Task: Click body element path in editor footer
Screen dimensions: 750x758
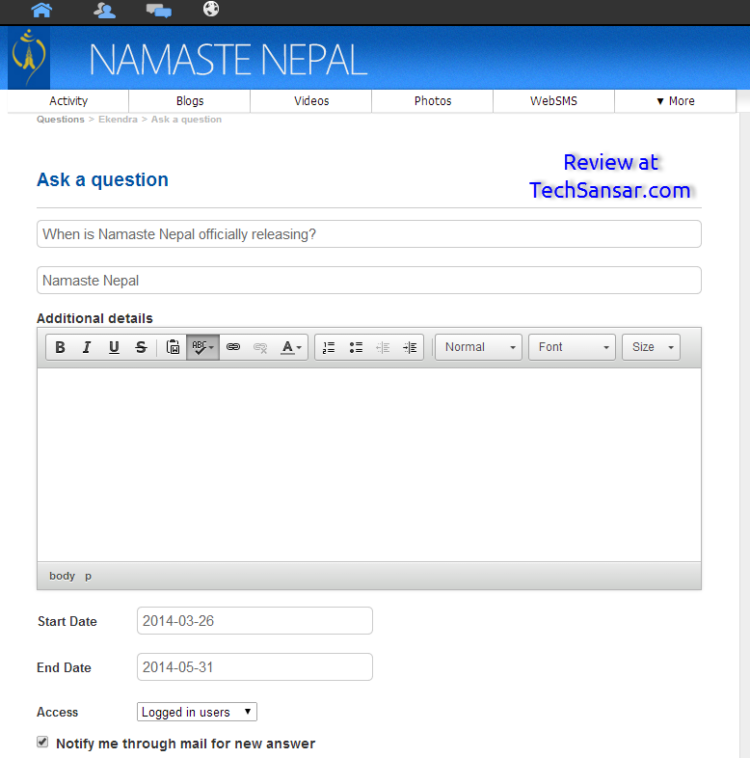Action: (62, 576)
